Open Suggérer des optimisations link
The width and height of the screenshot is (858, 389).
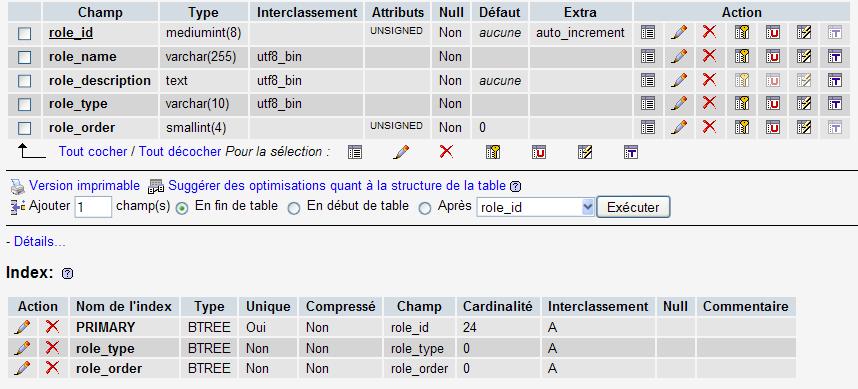pyautogui.click(x=337, y=185)
